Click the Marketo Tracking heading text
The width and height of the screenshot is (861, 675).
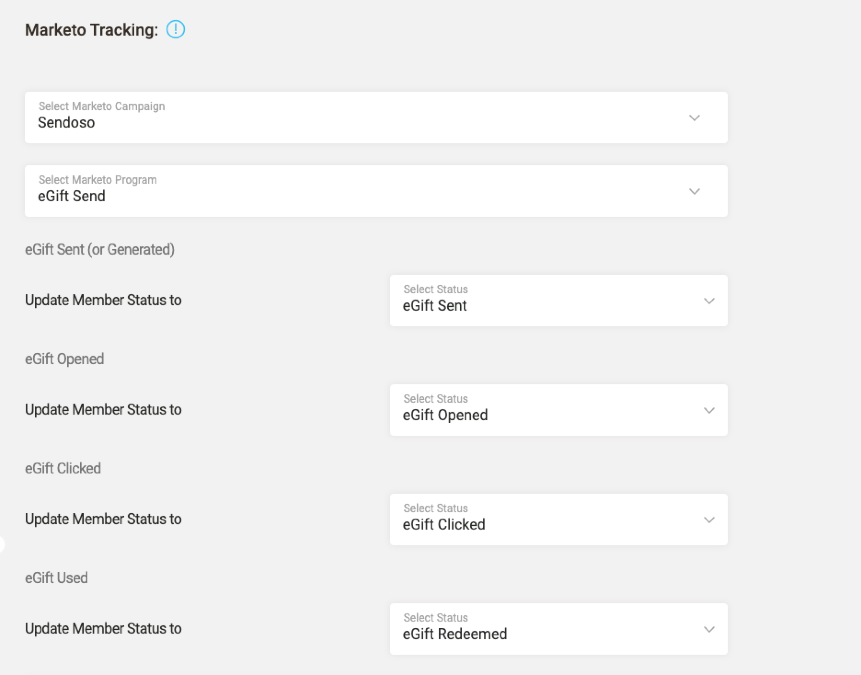(91, 30)
